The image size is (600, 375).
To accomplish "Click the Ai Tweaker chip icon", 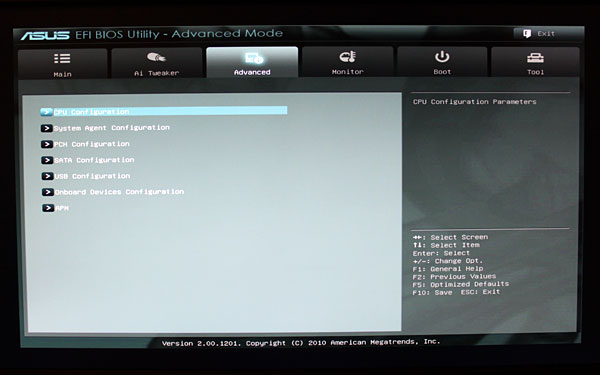I will pyautogui.click(x=156, y=57).
